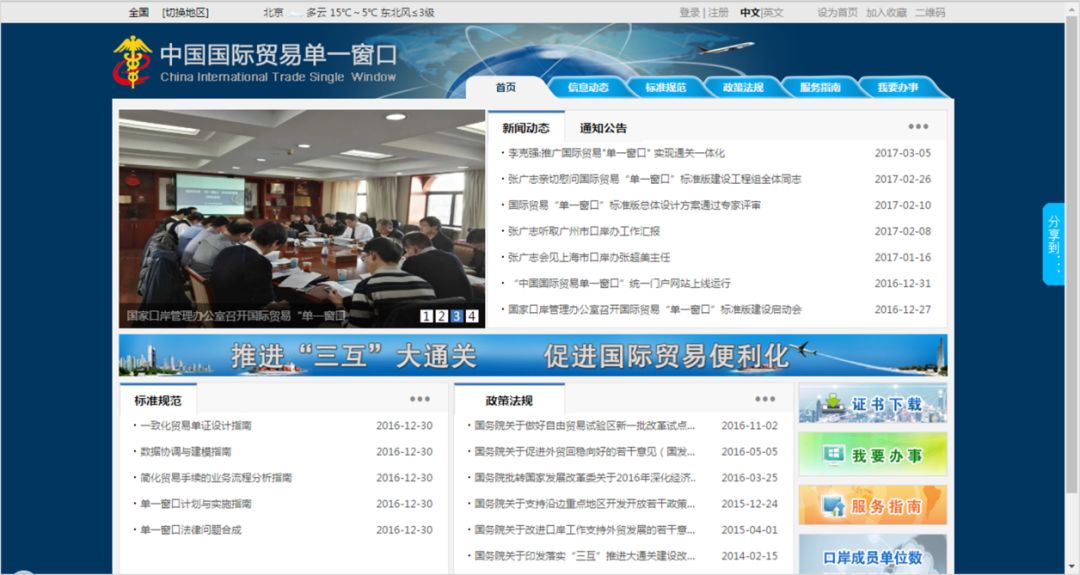The image size is (1080, 575).
Task: Open the 分享到 share side tab
Action: pyautogui.click(x=1054, y=244)
